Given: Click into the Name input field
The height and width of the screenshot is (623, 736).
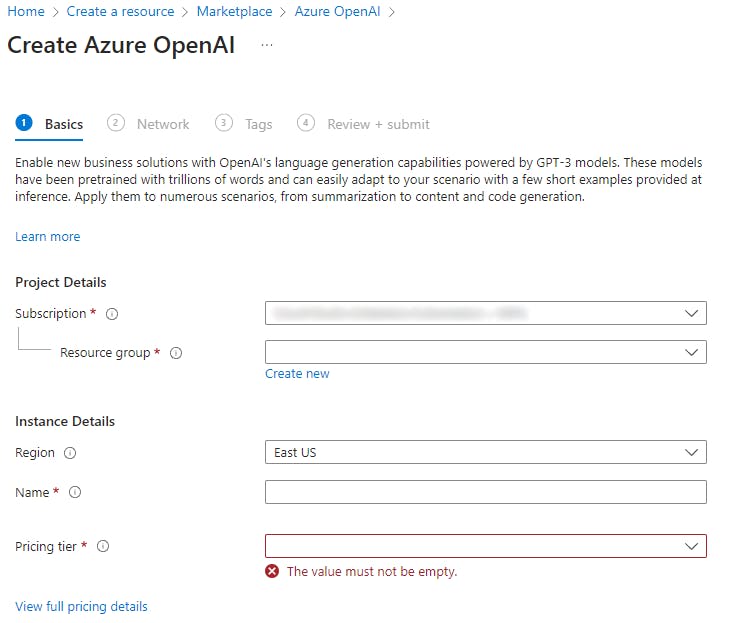Looking at the screenshot, I should pos(486,492).
